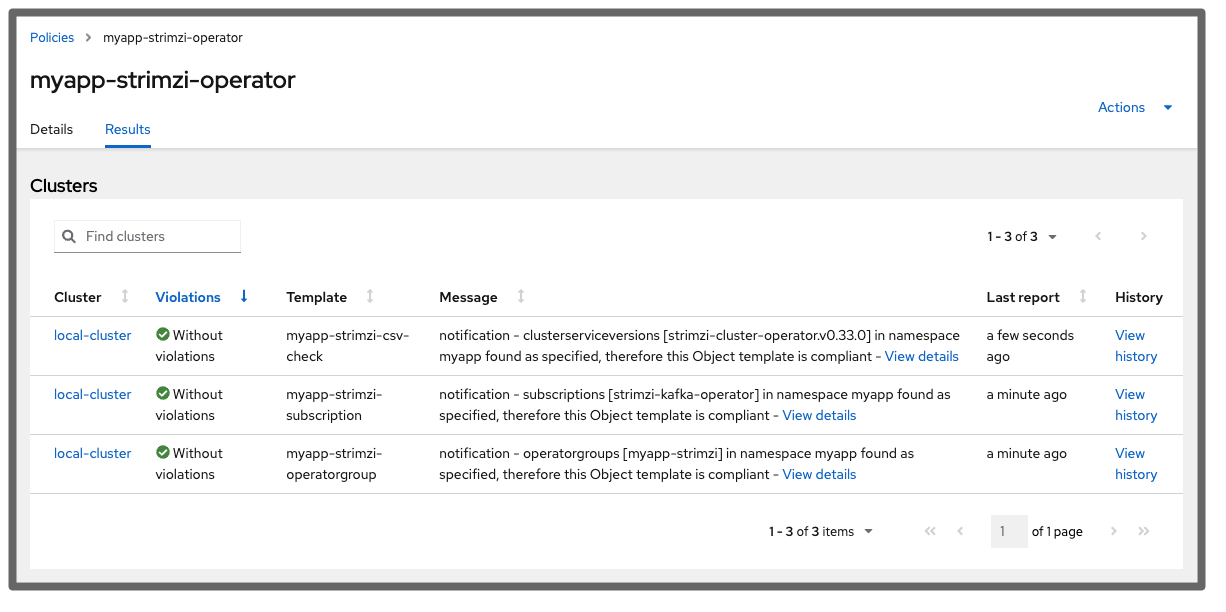Go to previous page in bottom pagination

[x=960, y=532]
